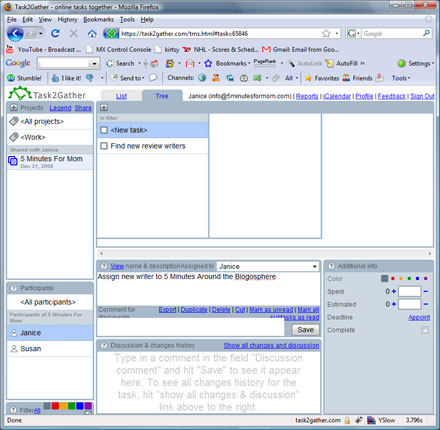This screenshot has height=430, width=440.
Task: Bookmark page with the star in address bar
Action: pos(326,33)
